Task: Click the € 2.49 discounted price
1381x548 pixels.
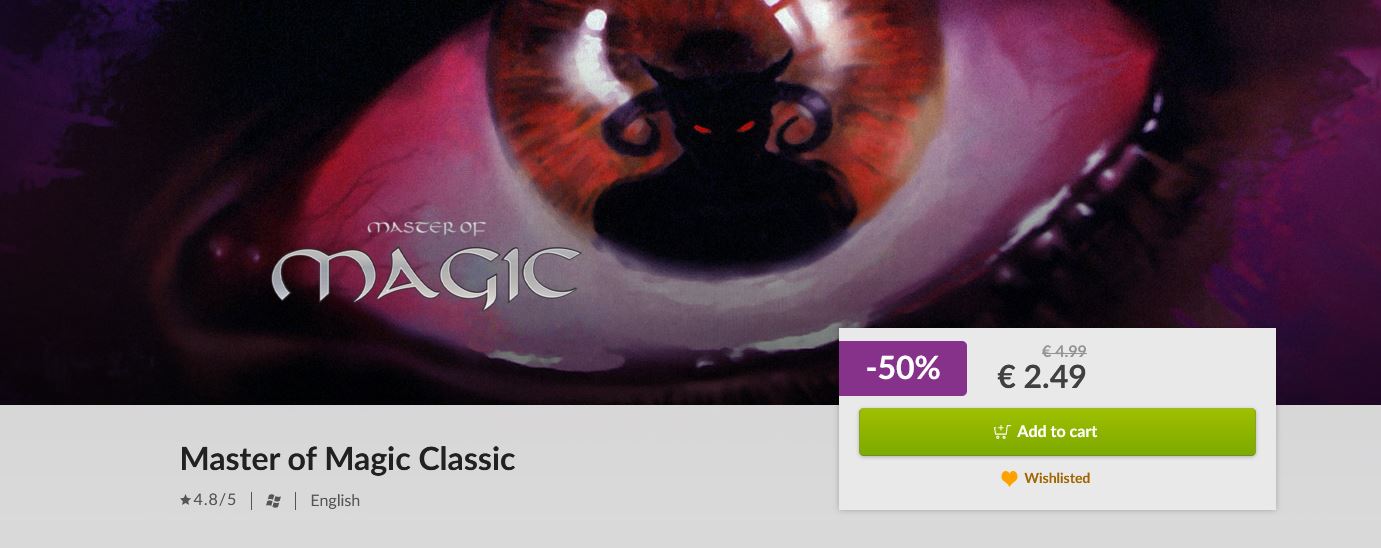Action: pyautogui.click(x=1042, y=376)
